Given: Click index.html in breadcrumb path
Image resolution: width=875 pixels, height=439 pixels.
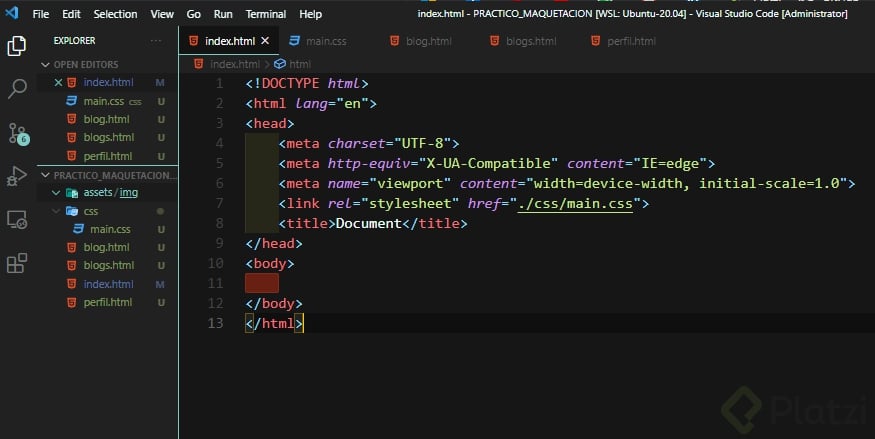Looking at the screenshot, I should tap(234, 64).
